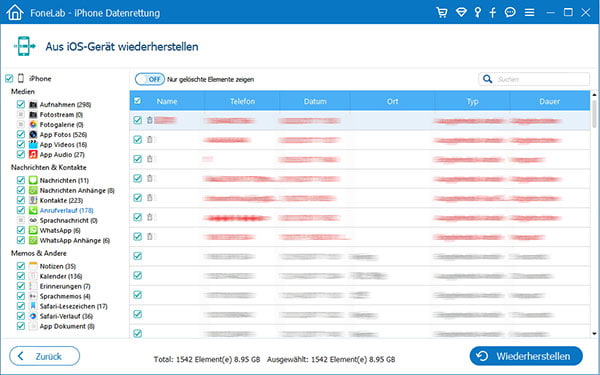Uncheck the Anrufverlauf checkbox
This screenshot has height=375, width=600.
pyautogui.click(x=21, y=210)
